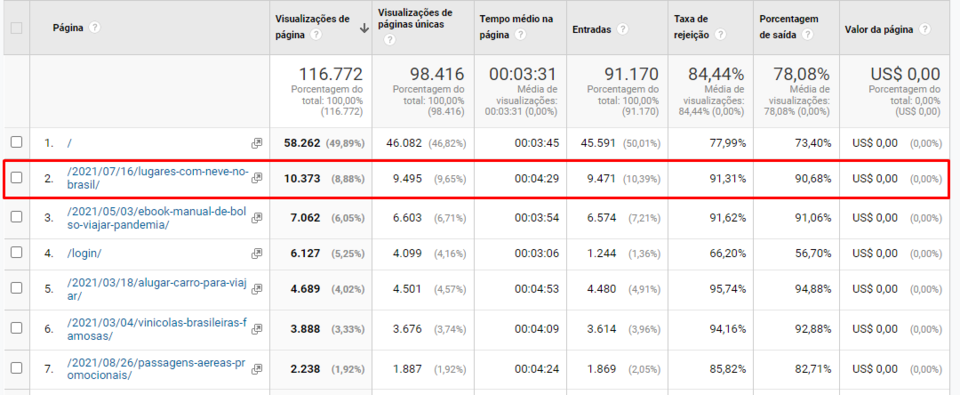Sort by Valor da página header
Viewport: 960px width, 395px height.
(879, 29)
